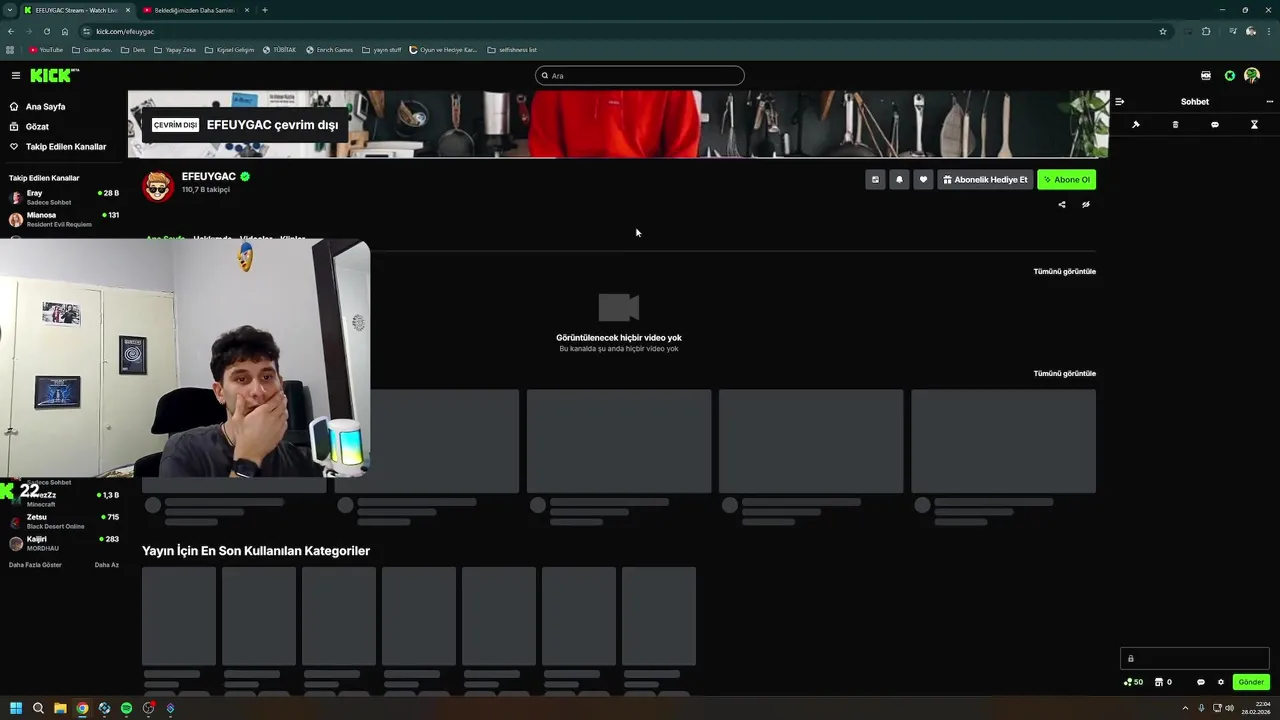This screenshot has width=1280, height=720.
Task: Click the verified badge next to EFEUYGAC
Action: click(245, 176)
